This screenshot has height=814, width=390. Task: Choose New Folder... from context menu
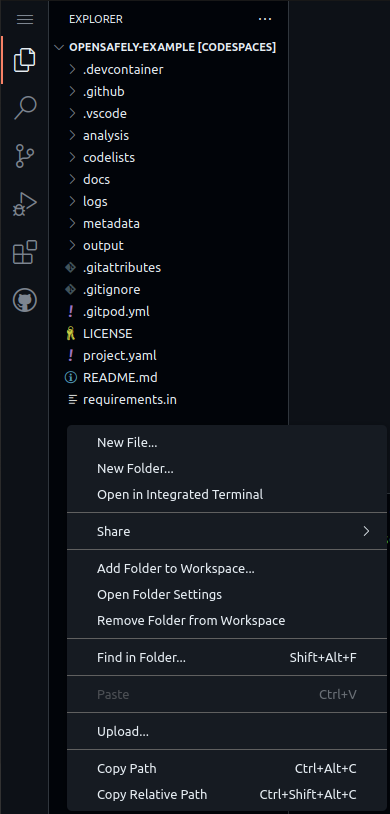pos(227,468)
